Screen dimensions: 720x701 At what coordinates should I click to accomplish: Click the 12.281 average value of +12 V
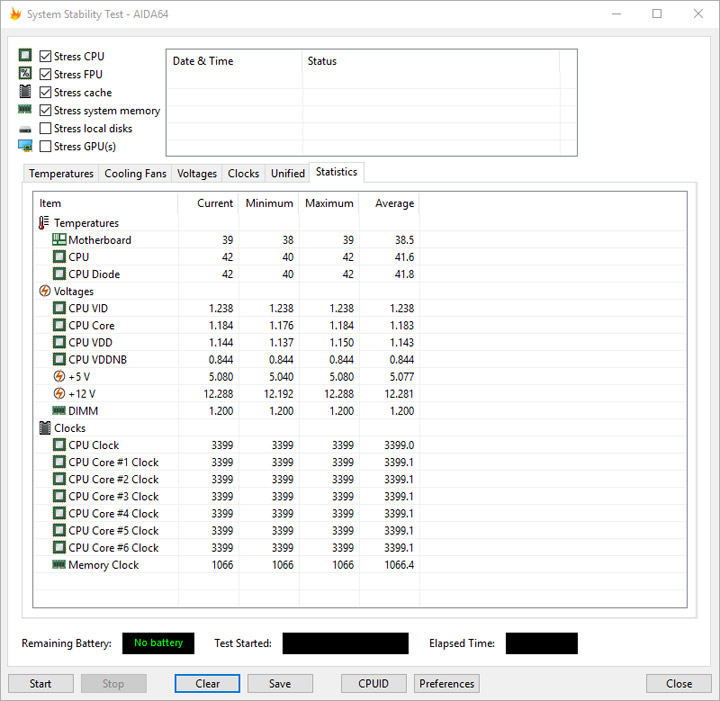point(399,394)
